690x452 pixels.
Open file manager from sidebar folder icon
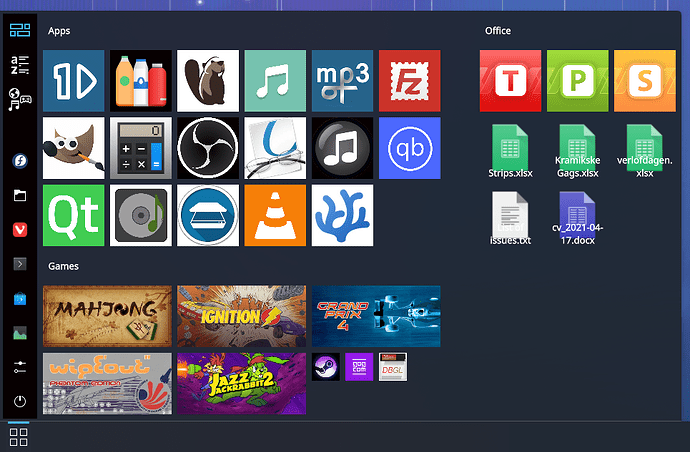(19, 196)
